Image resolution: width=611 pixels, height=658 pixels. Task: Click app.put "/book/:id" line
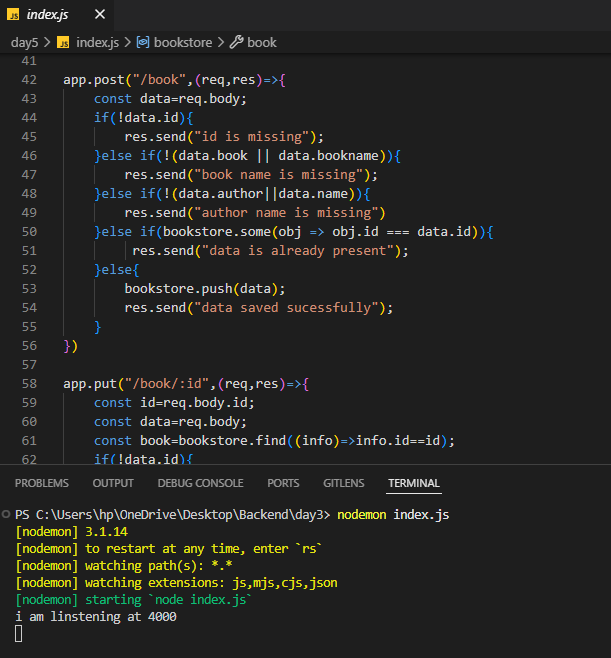pos(186,384)
